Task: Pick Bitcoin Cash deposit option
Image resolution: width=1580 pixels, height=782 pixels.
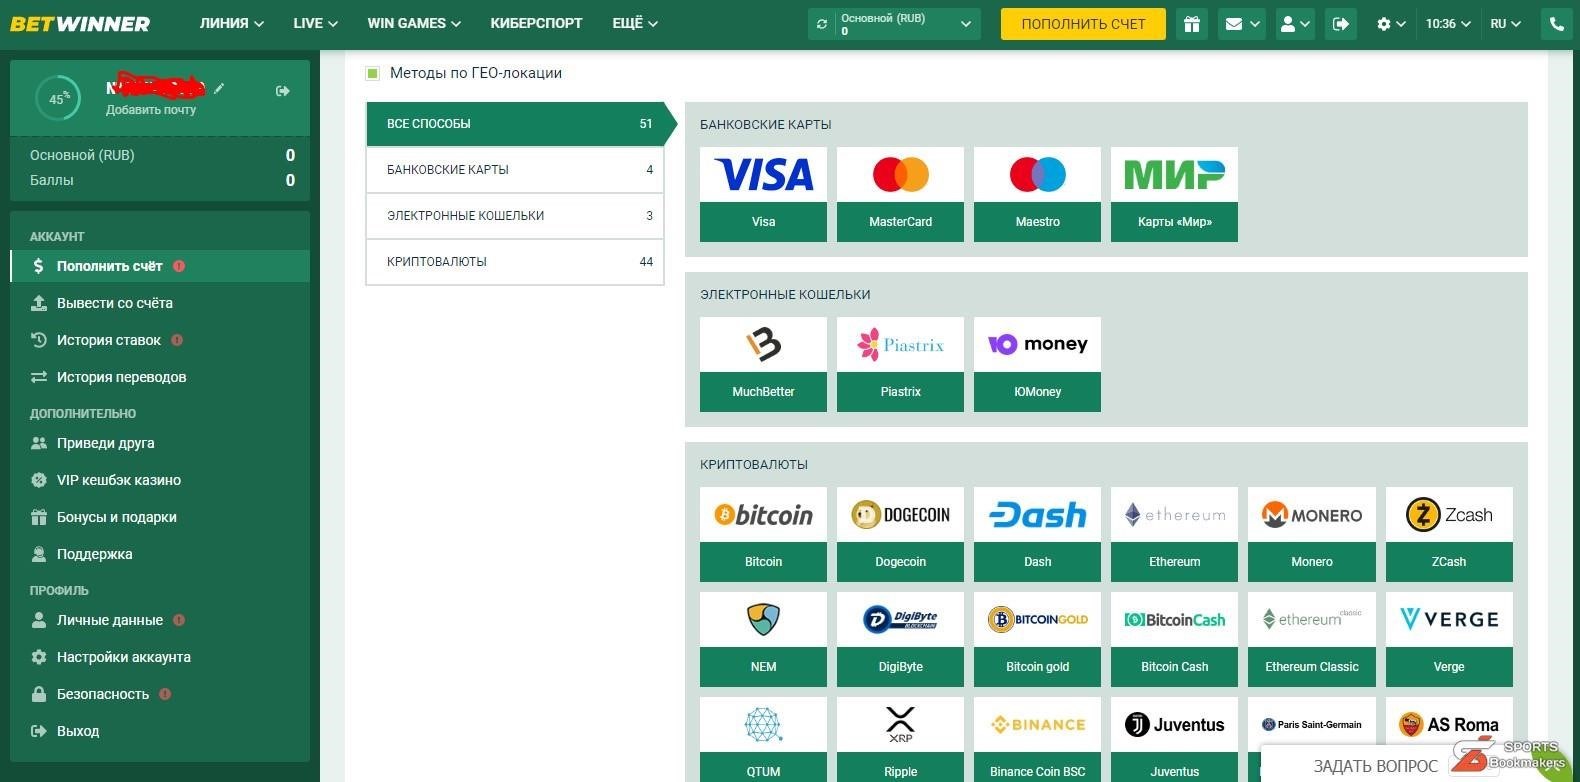Action: pos(1174,639)
